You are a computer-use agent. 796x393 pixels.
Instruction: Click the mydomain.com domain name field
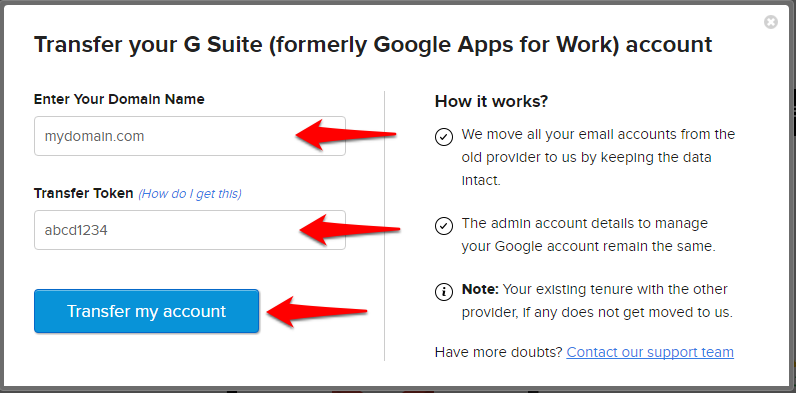[x=190, y=136]
